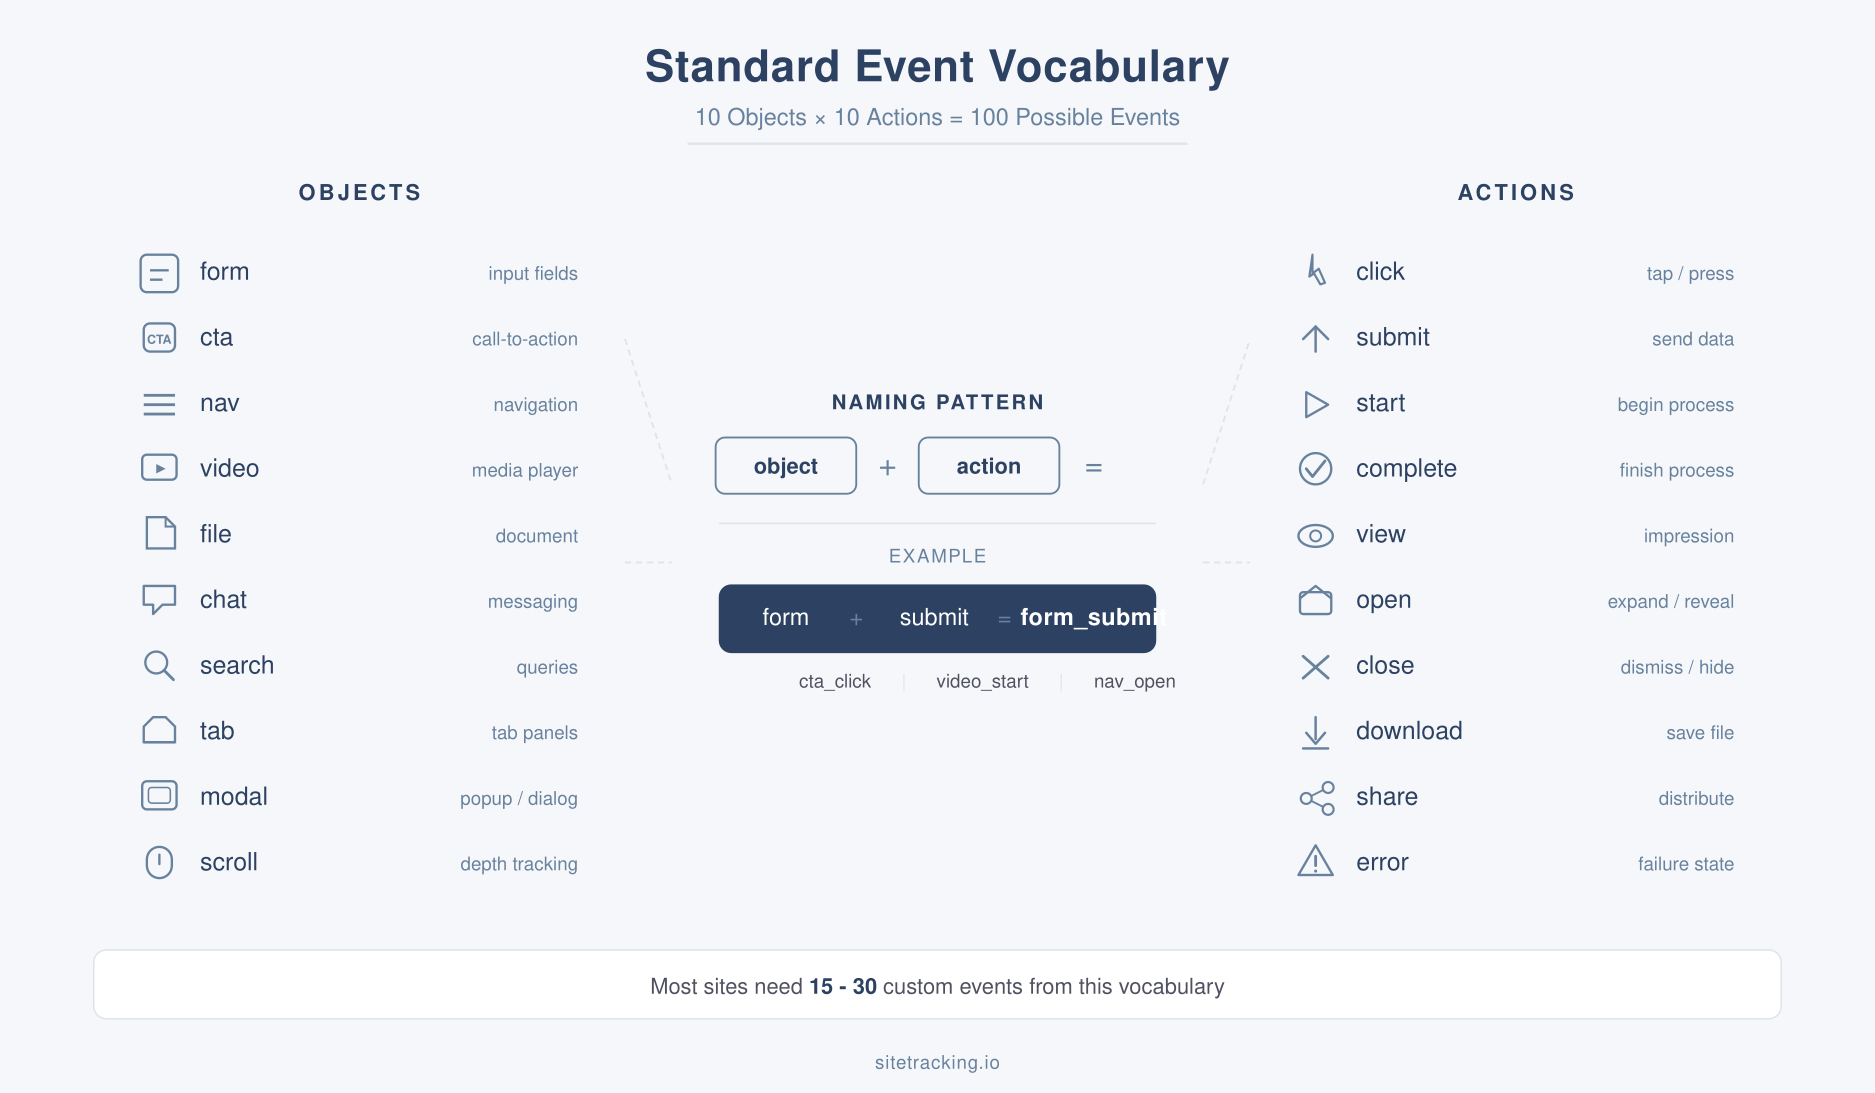The image size is (1875, 1093).
Task: Click the object pill in naming pattern
Action: (785, 465)
